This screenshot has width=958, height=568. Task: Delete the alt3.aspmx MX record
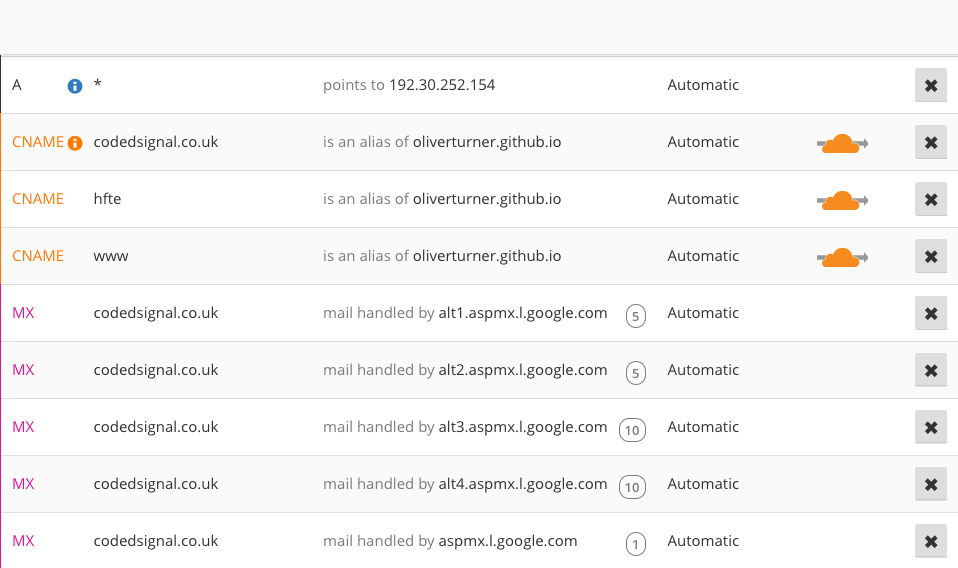[x=931, y=427]
